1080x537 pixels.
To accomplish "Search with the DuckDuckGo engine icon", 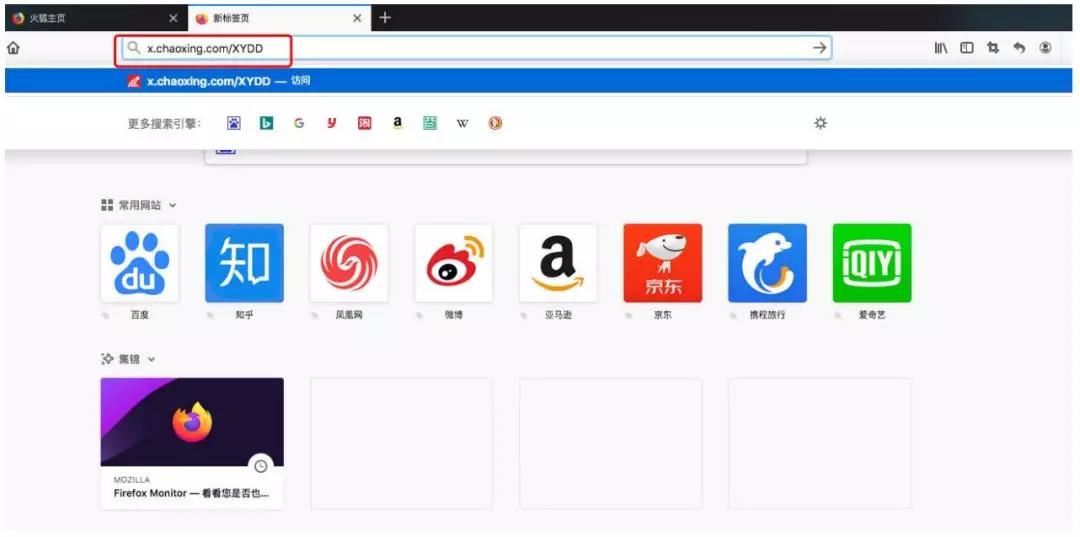I will [x=495, y=123].
